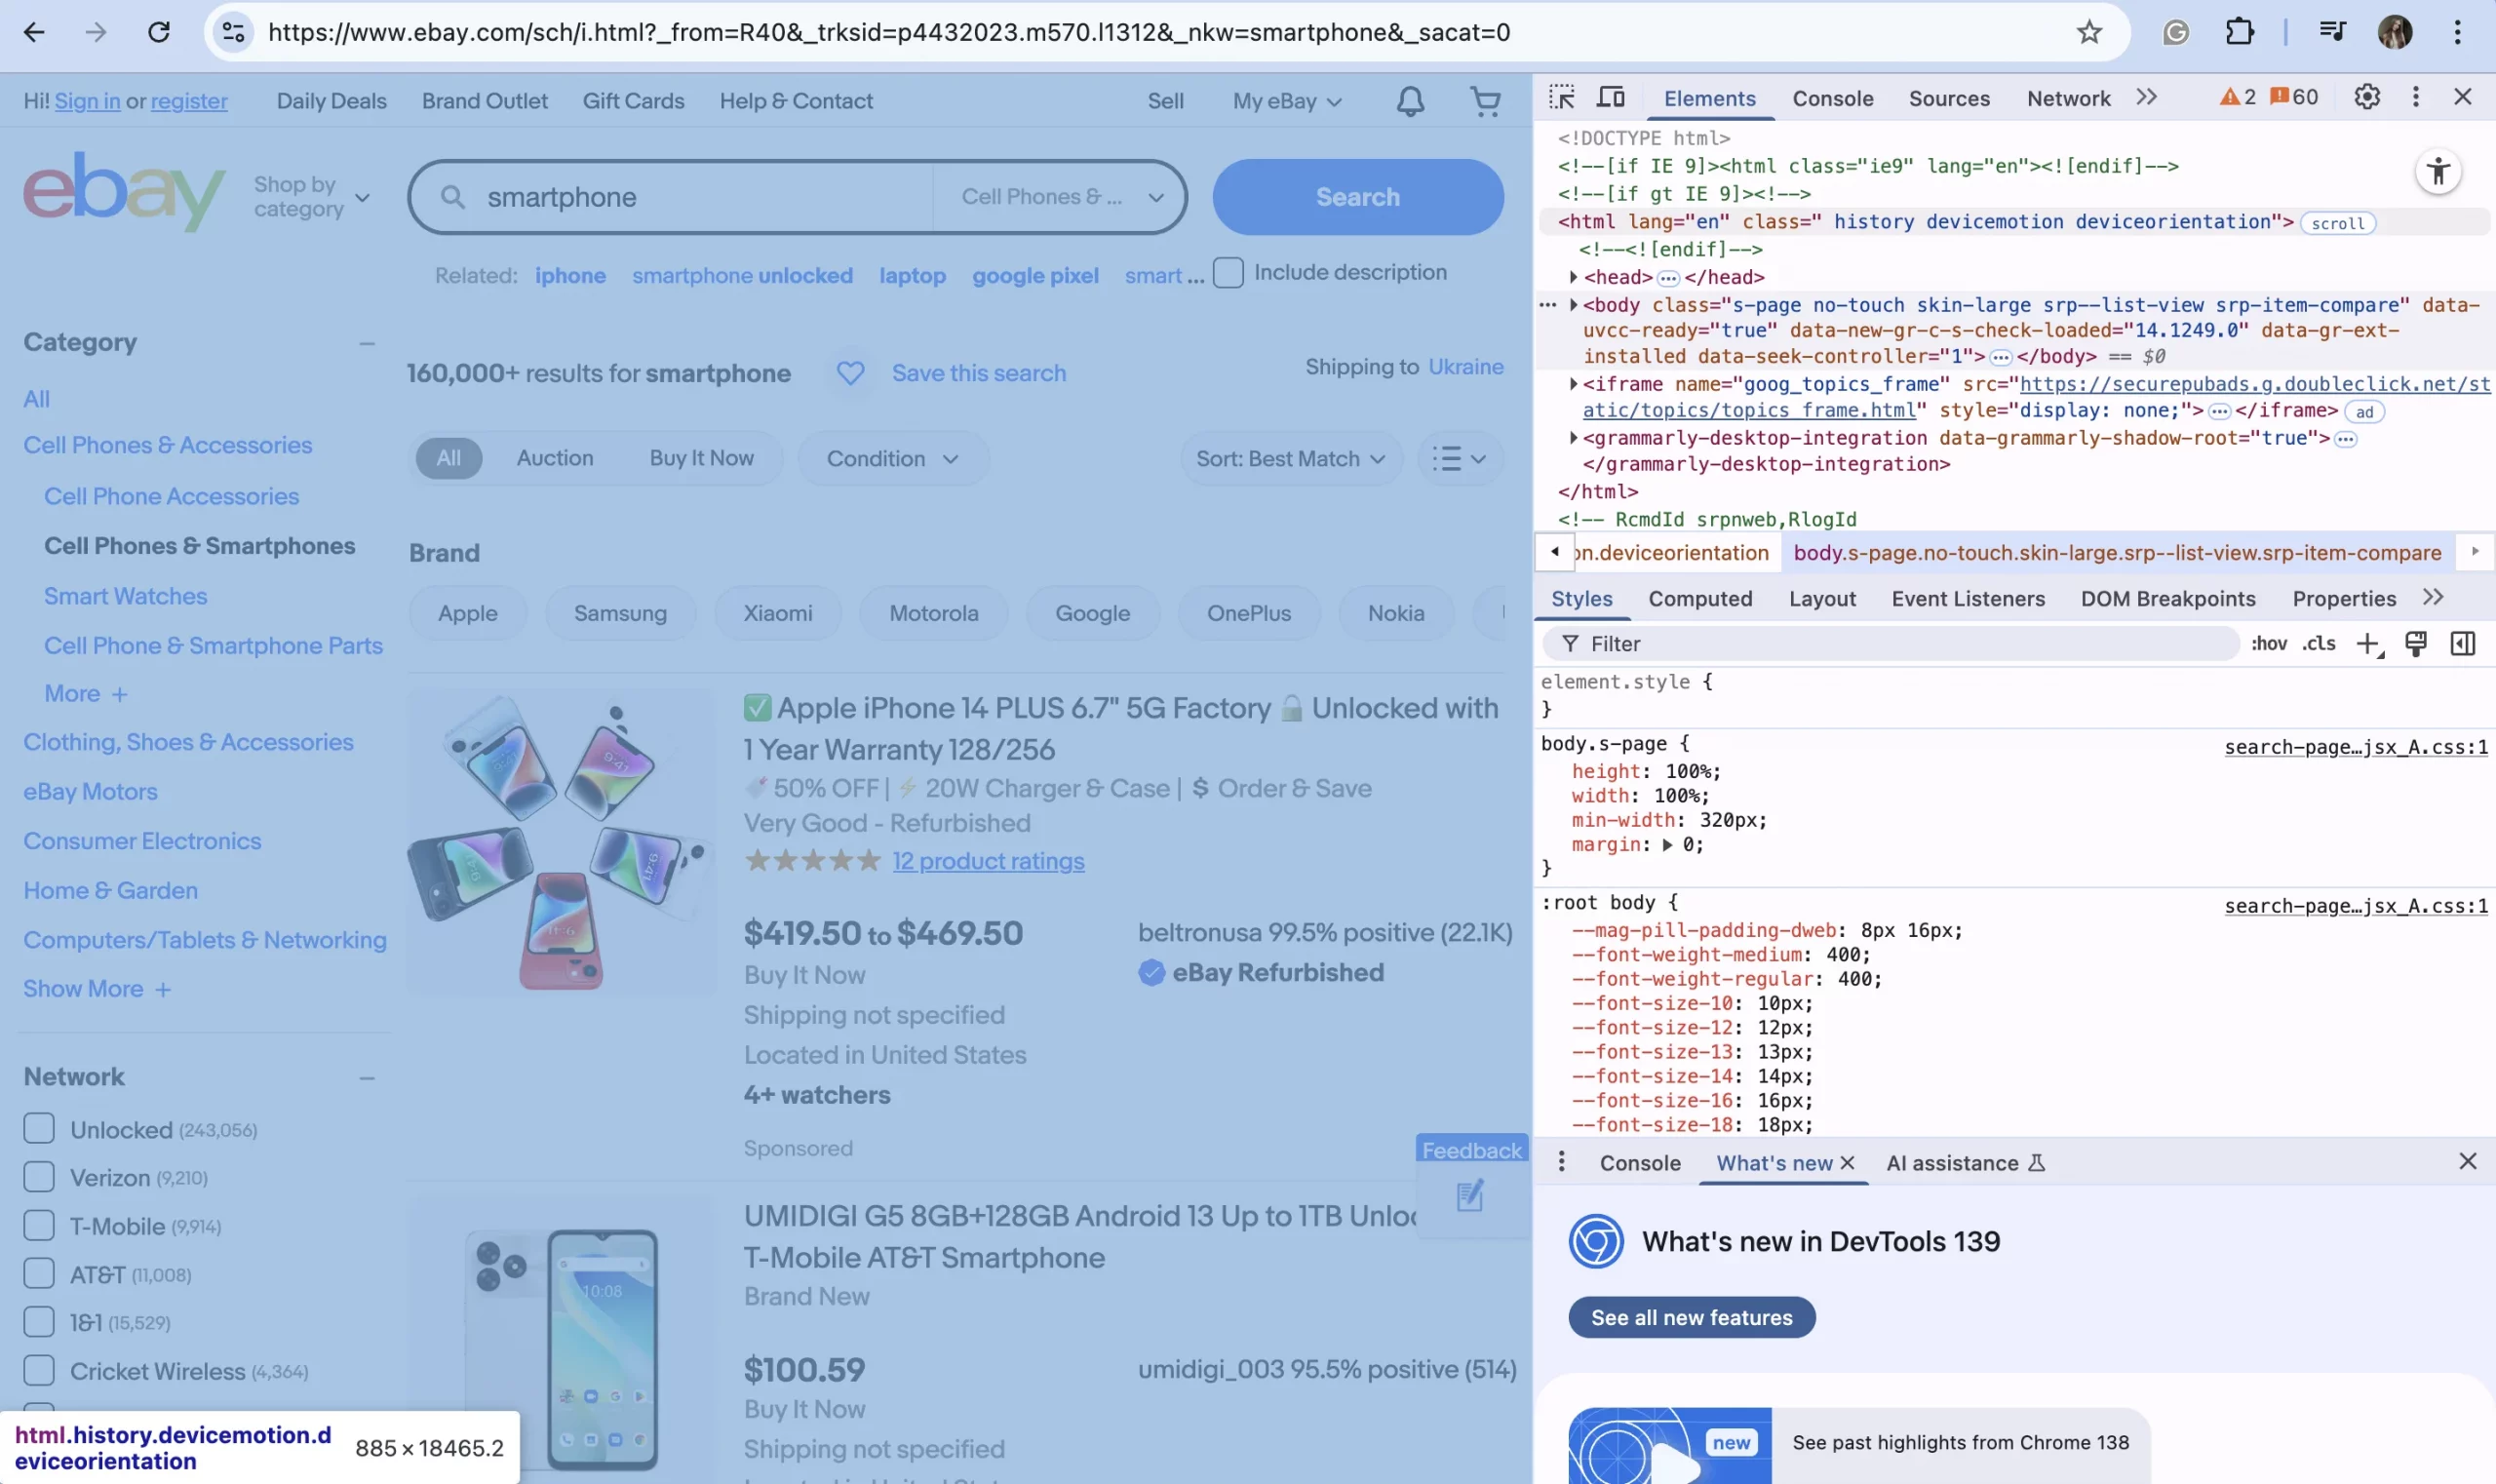Open the iPhone 14 Plus product thumbnail
The image size is (2496, 1484).
click(561, 841)
